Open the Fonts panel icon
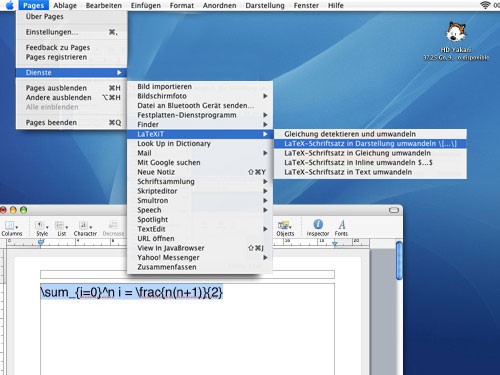This screenshot has height=375, width=500. 341,228
